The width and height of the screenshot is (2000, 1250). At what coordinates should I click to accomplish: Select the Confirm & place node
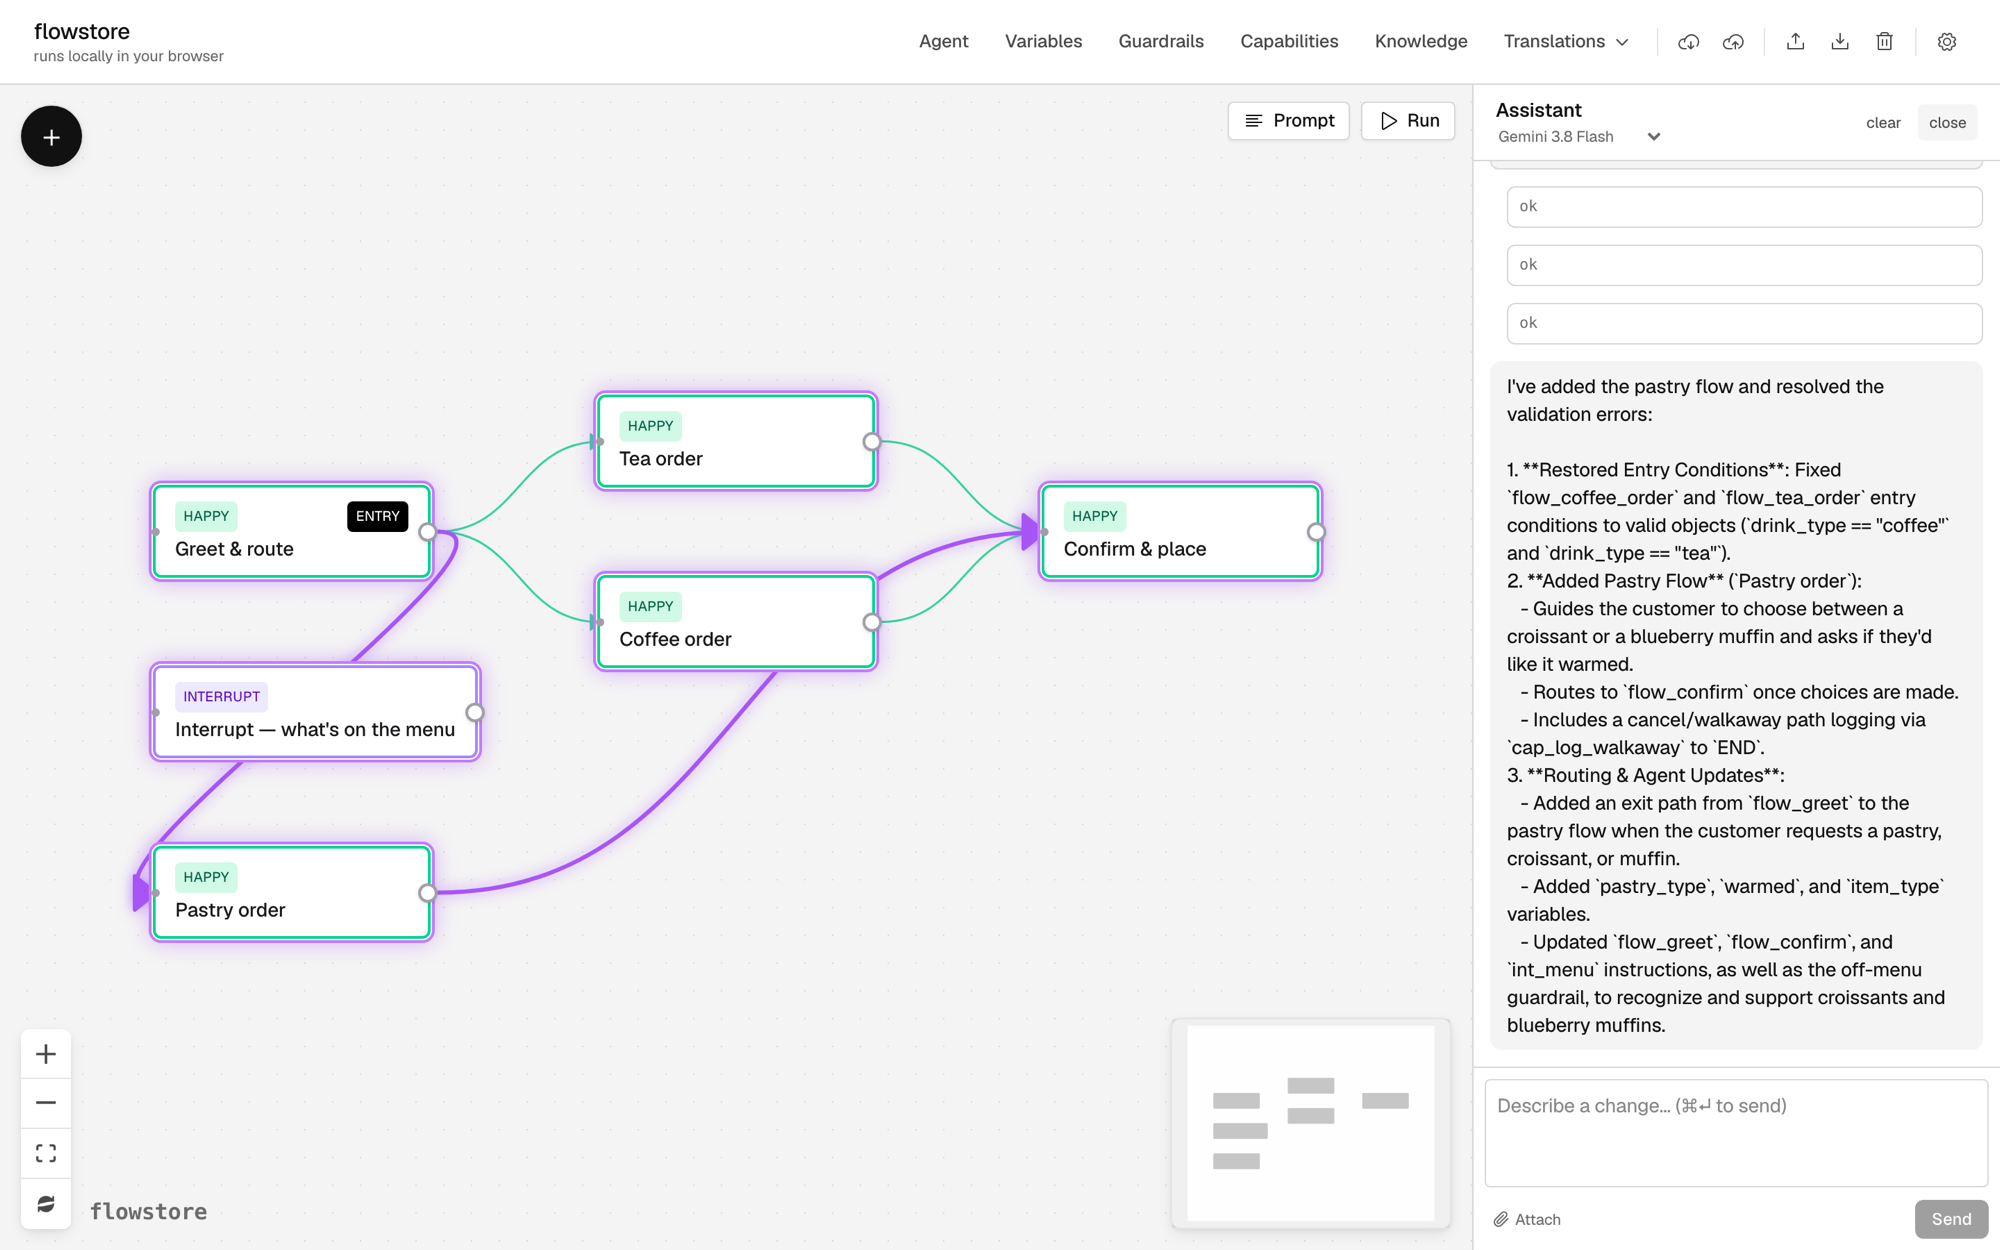pos(1180,532)
